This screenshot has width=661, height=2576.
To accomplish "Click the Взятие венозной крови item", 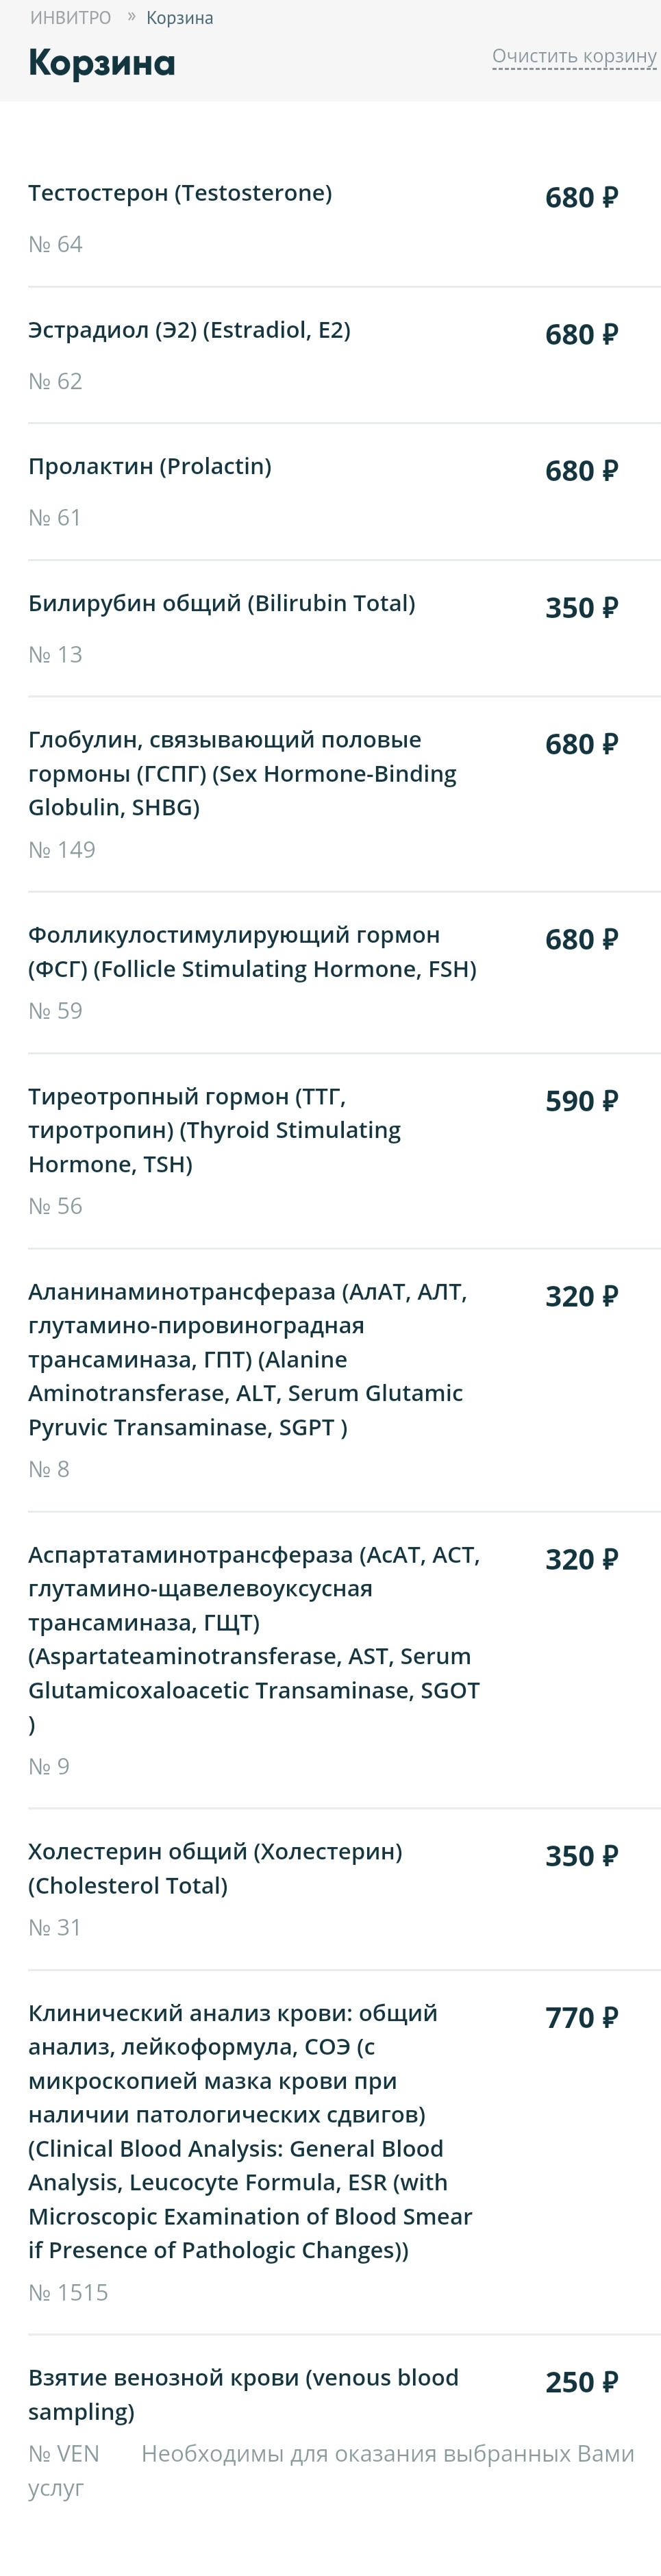I will (243, 2394).
